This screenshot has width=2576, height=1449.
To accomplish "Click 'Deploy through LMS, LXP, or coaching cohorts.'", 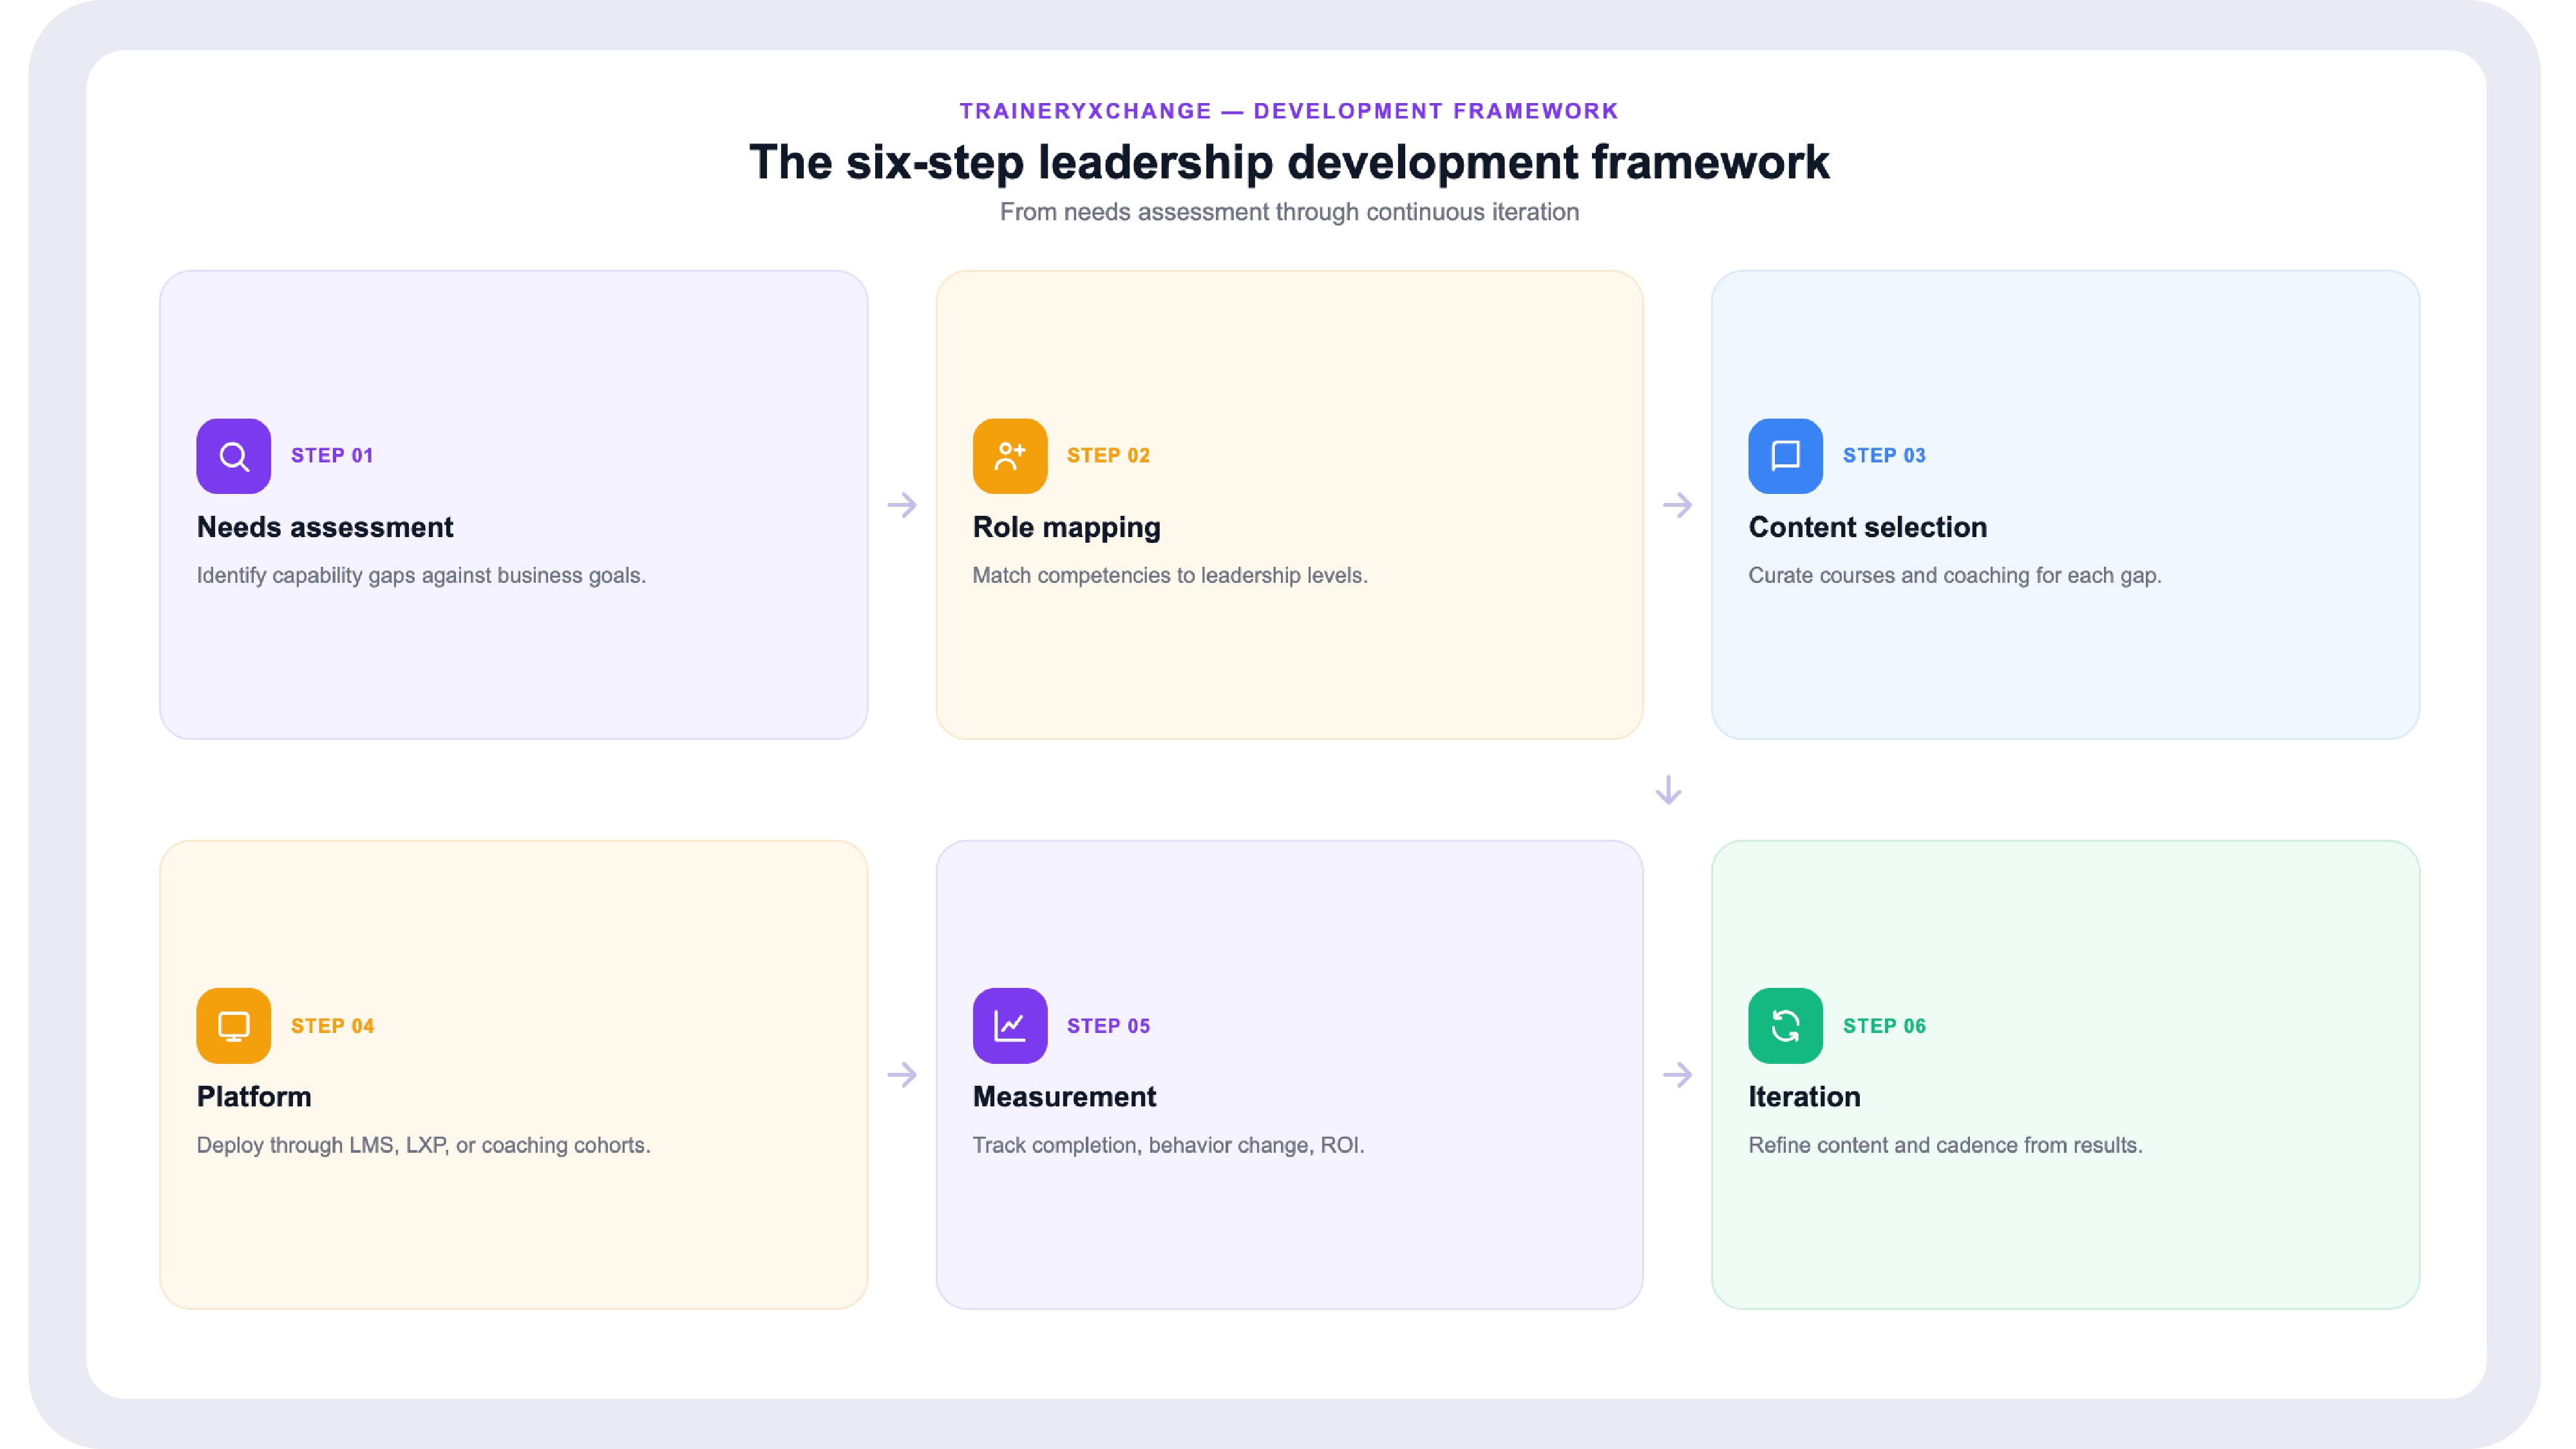I will 423,1146.
